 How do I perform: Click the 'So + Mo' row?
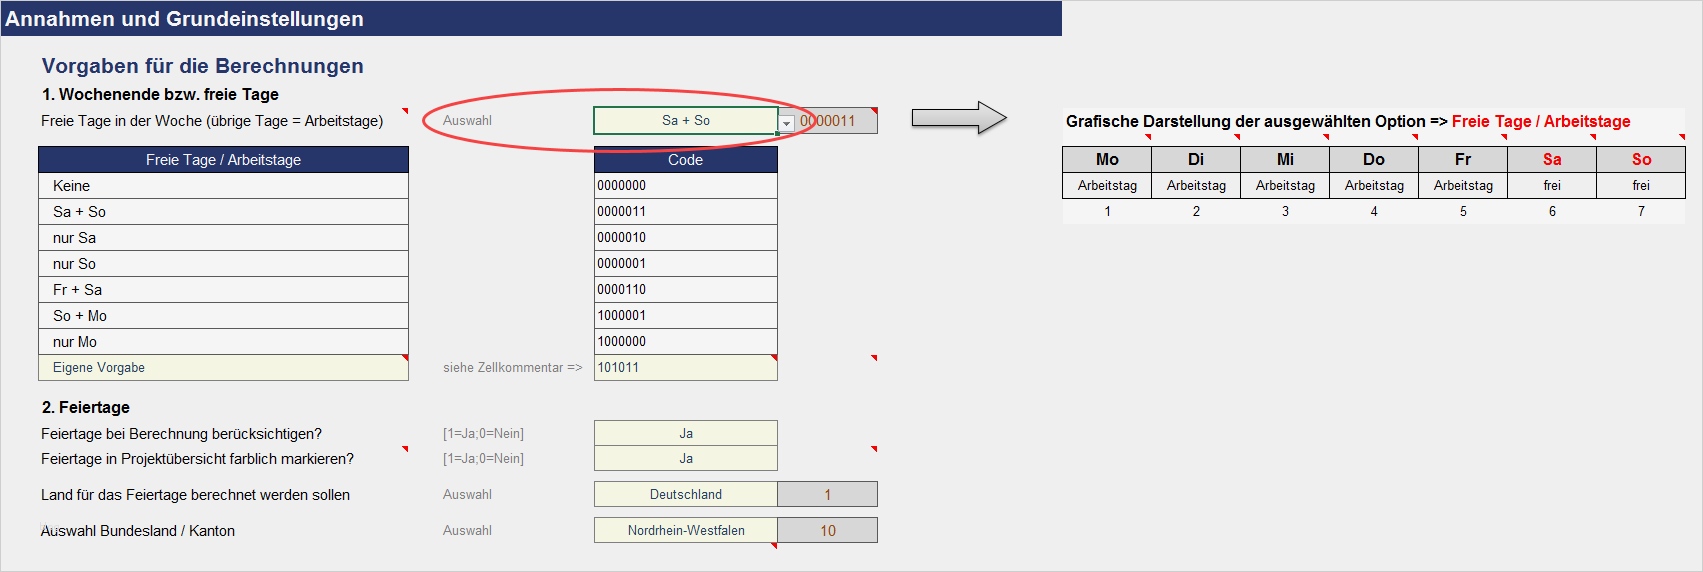pyautogui.click(x=223, y=315)
